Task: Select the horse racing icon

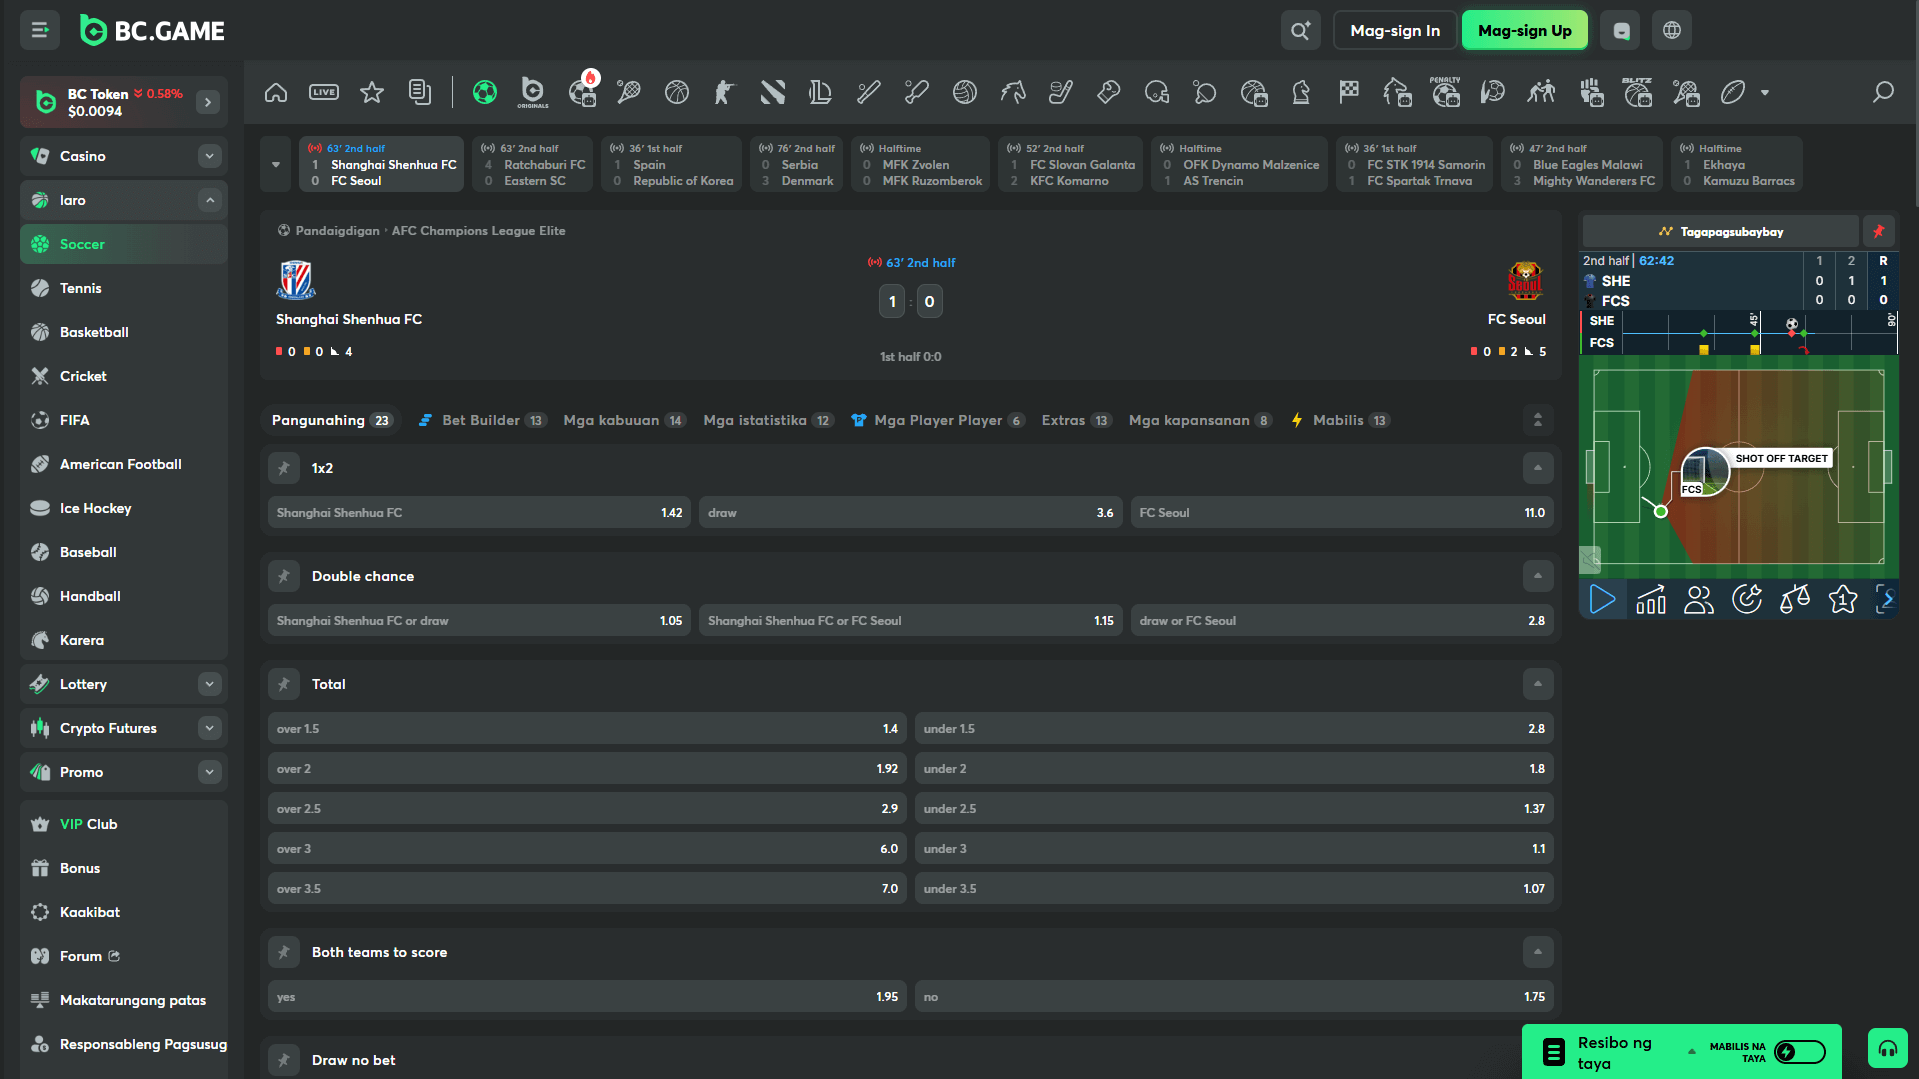Action: [x=1013, y=93]
